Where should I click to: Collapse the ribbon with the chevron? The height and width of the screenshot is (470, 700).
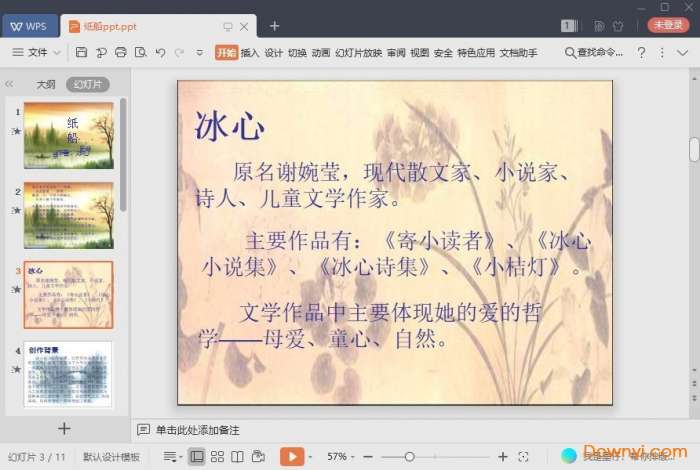click(682, 53)
